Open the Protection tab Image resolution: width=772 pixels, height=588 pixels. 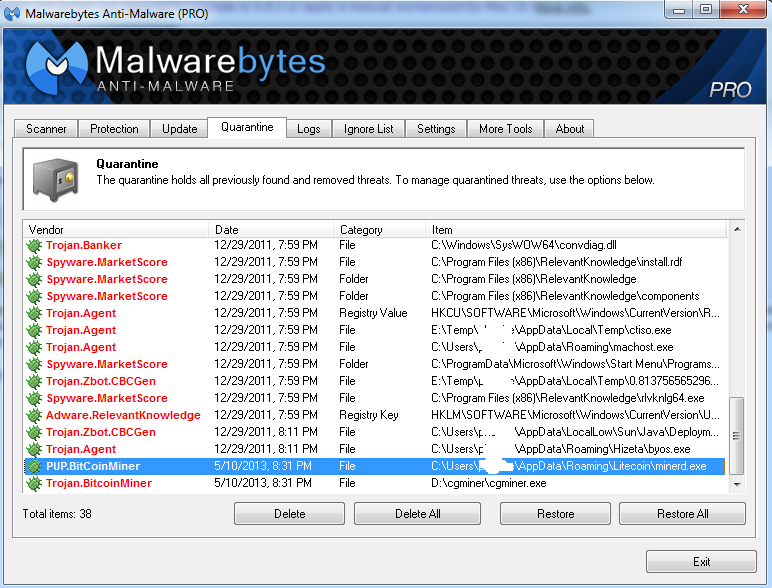pos(114,129)
